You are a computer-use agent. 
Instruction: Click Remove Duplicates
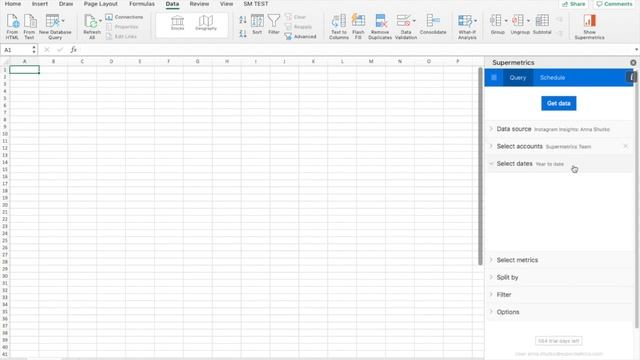(x=380, y=26)
